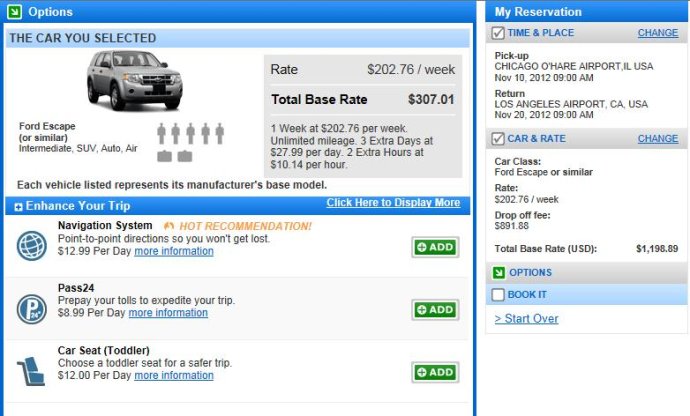Click the green Options arrow icon in header
Image resolution: width=690 pixels, height=416 pixels.
point(15,12)
